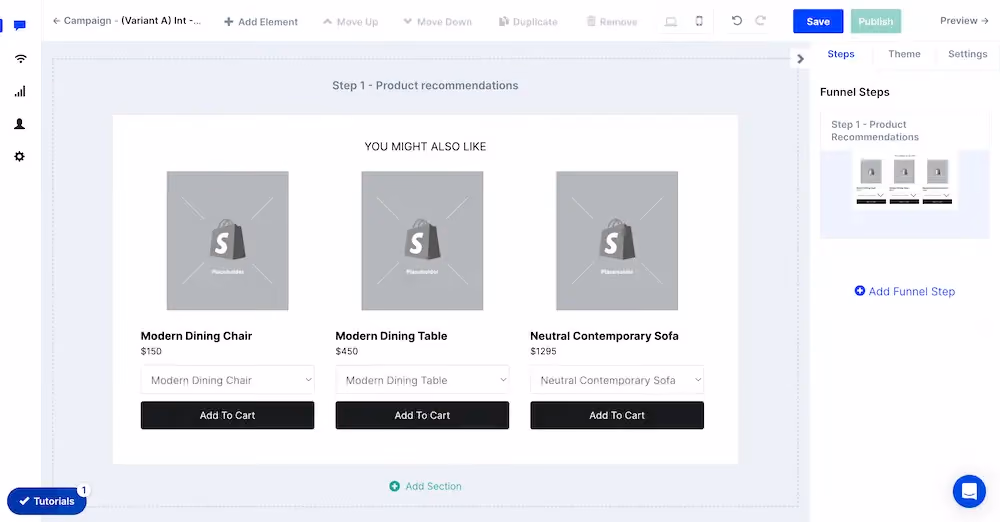Image resolution: width=1000 pixels, height=522 pixels.
Task: Click the Modern Dining Table product title
Action: click(392, 336)
